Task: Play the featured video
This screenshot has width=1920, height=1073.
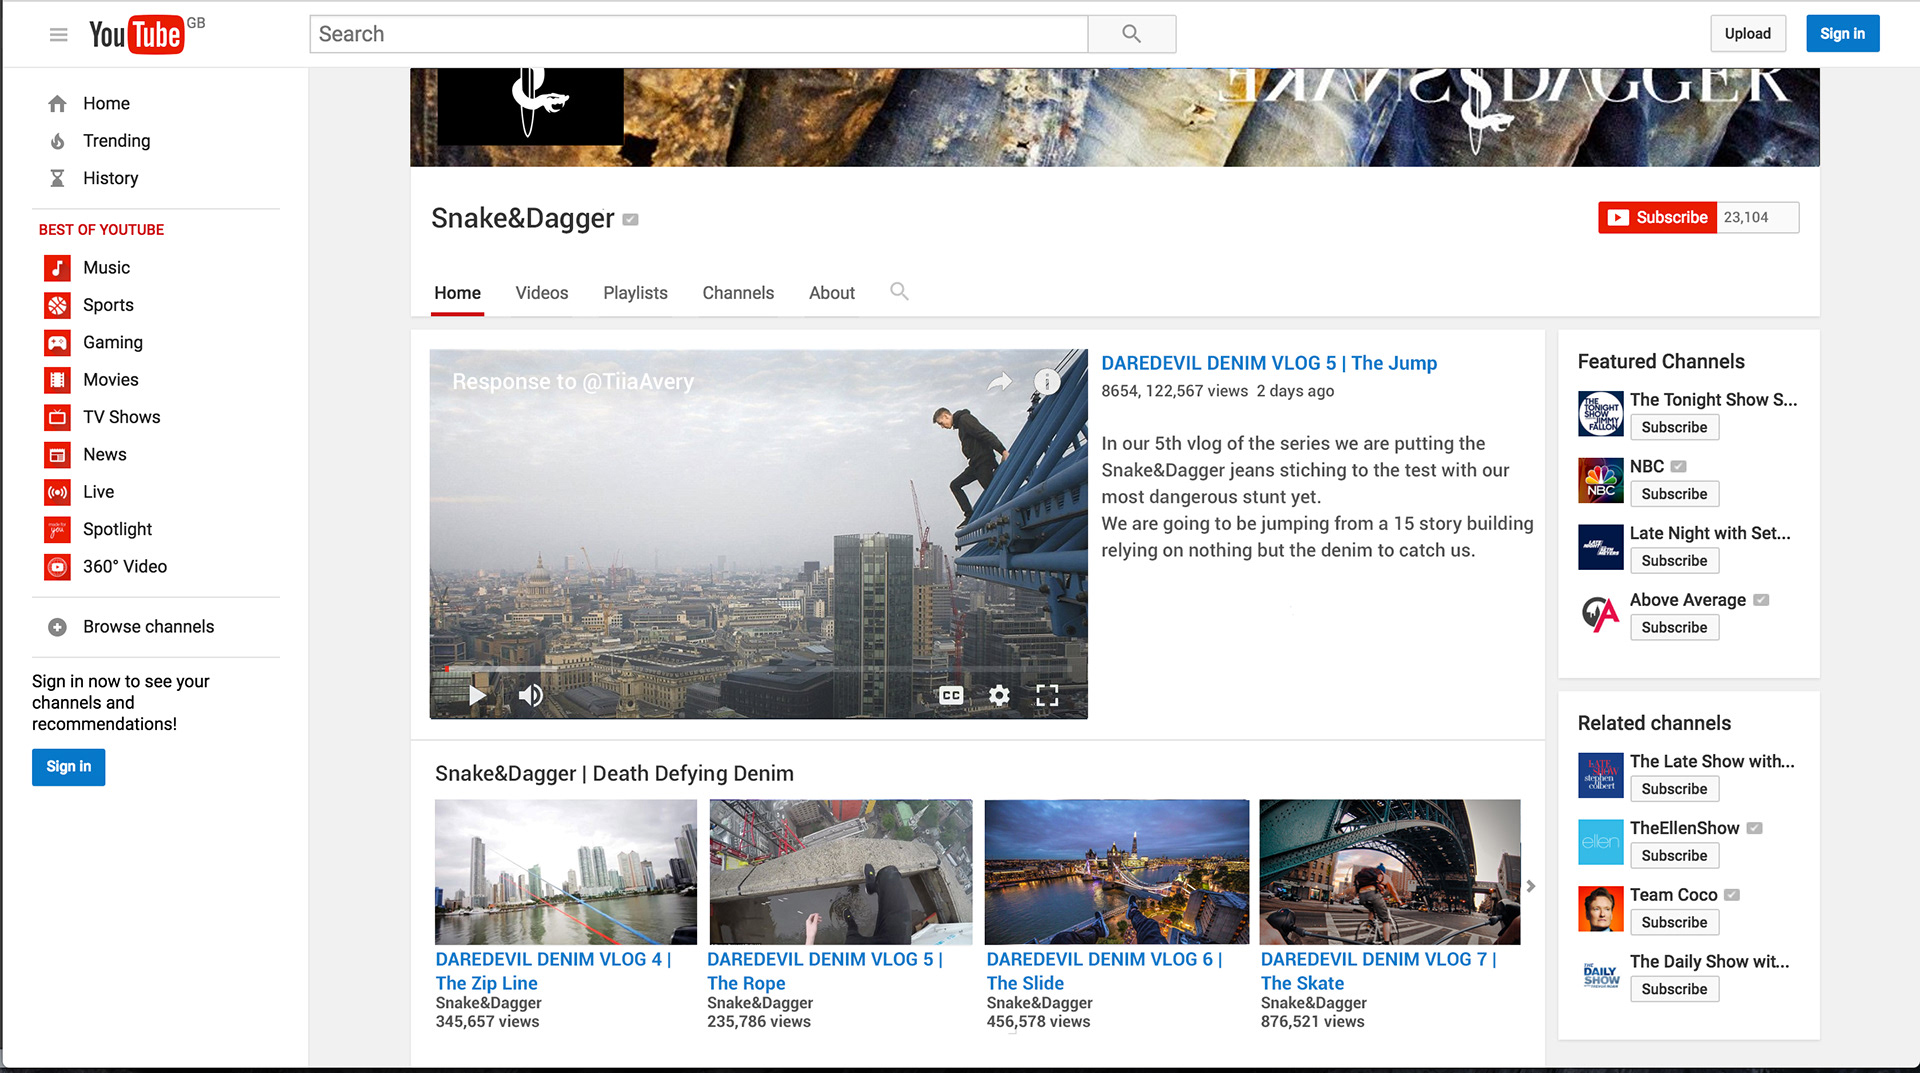Action: pyautogui.click(x=477, y=695)
